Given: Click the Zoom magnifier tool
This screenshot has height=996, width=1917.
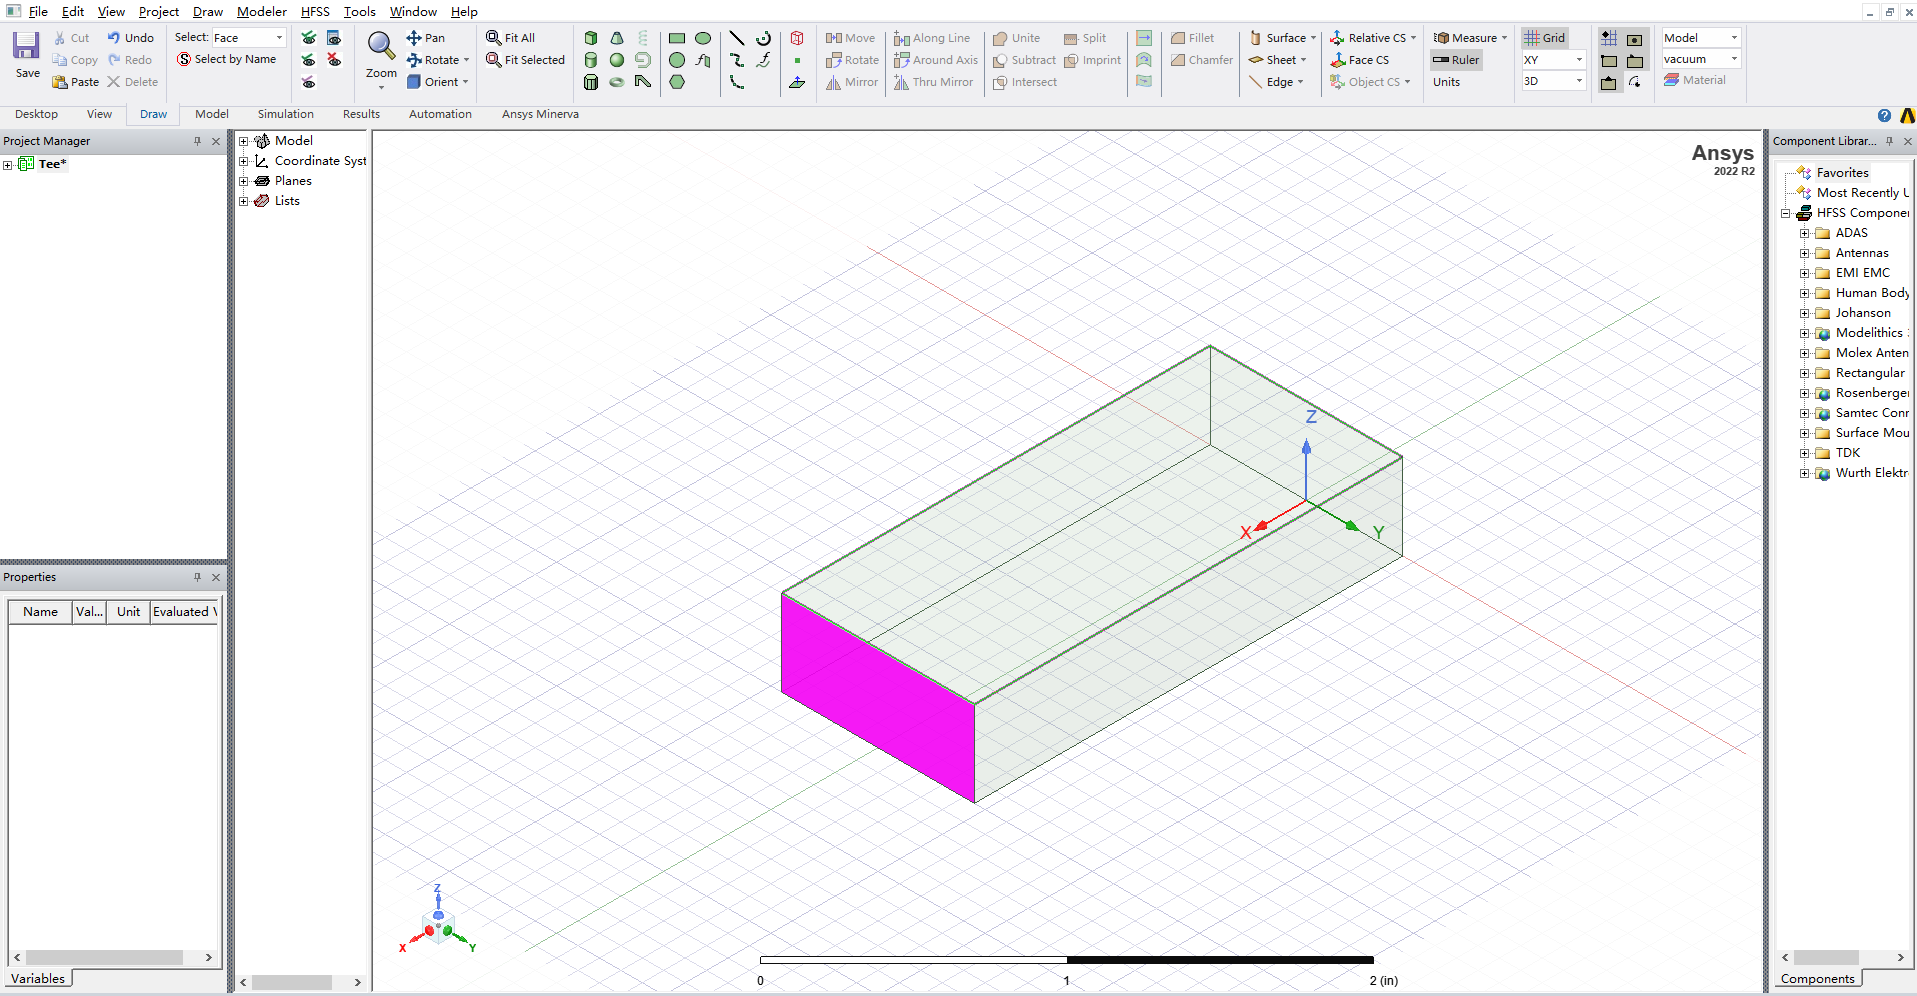Looking at the screenshot, I should pyautogui.click(x=380, y=45).
